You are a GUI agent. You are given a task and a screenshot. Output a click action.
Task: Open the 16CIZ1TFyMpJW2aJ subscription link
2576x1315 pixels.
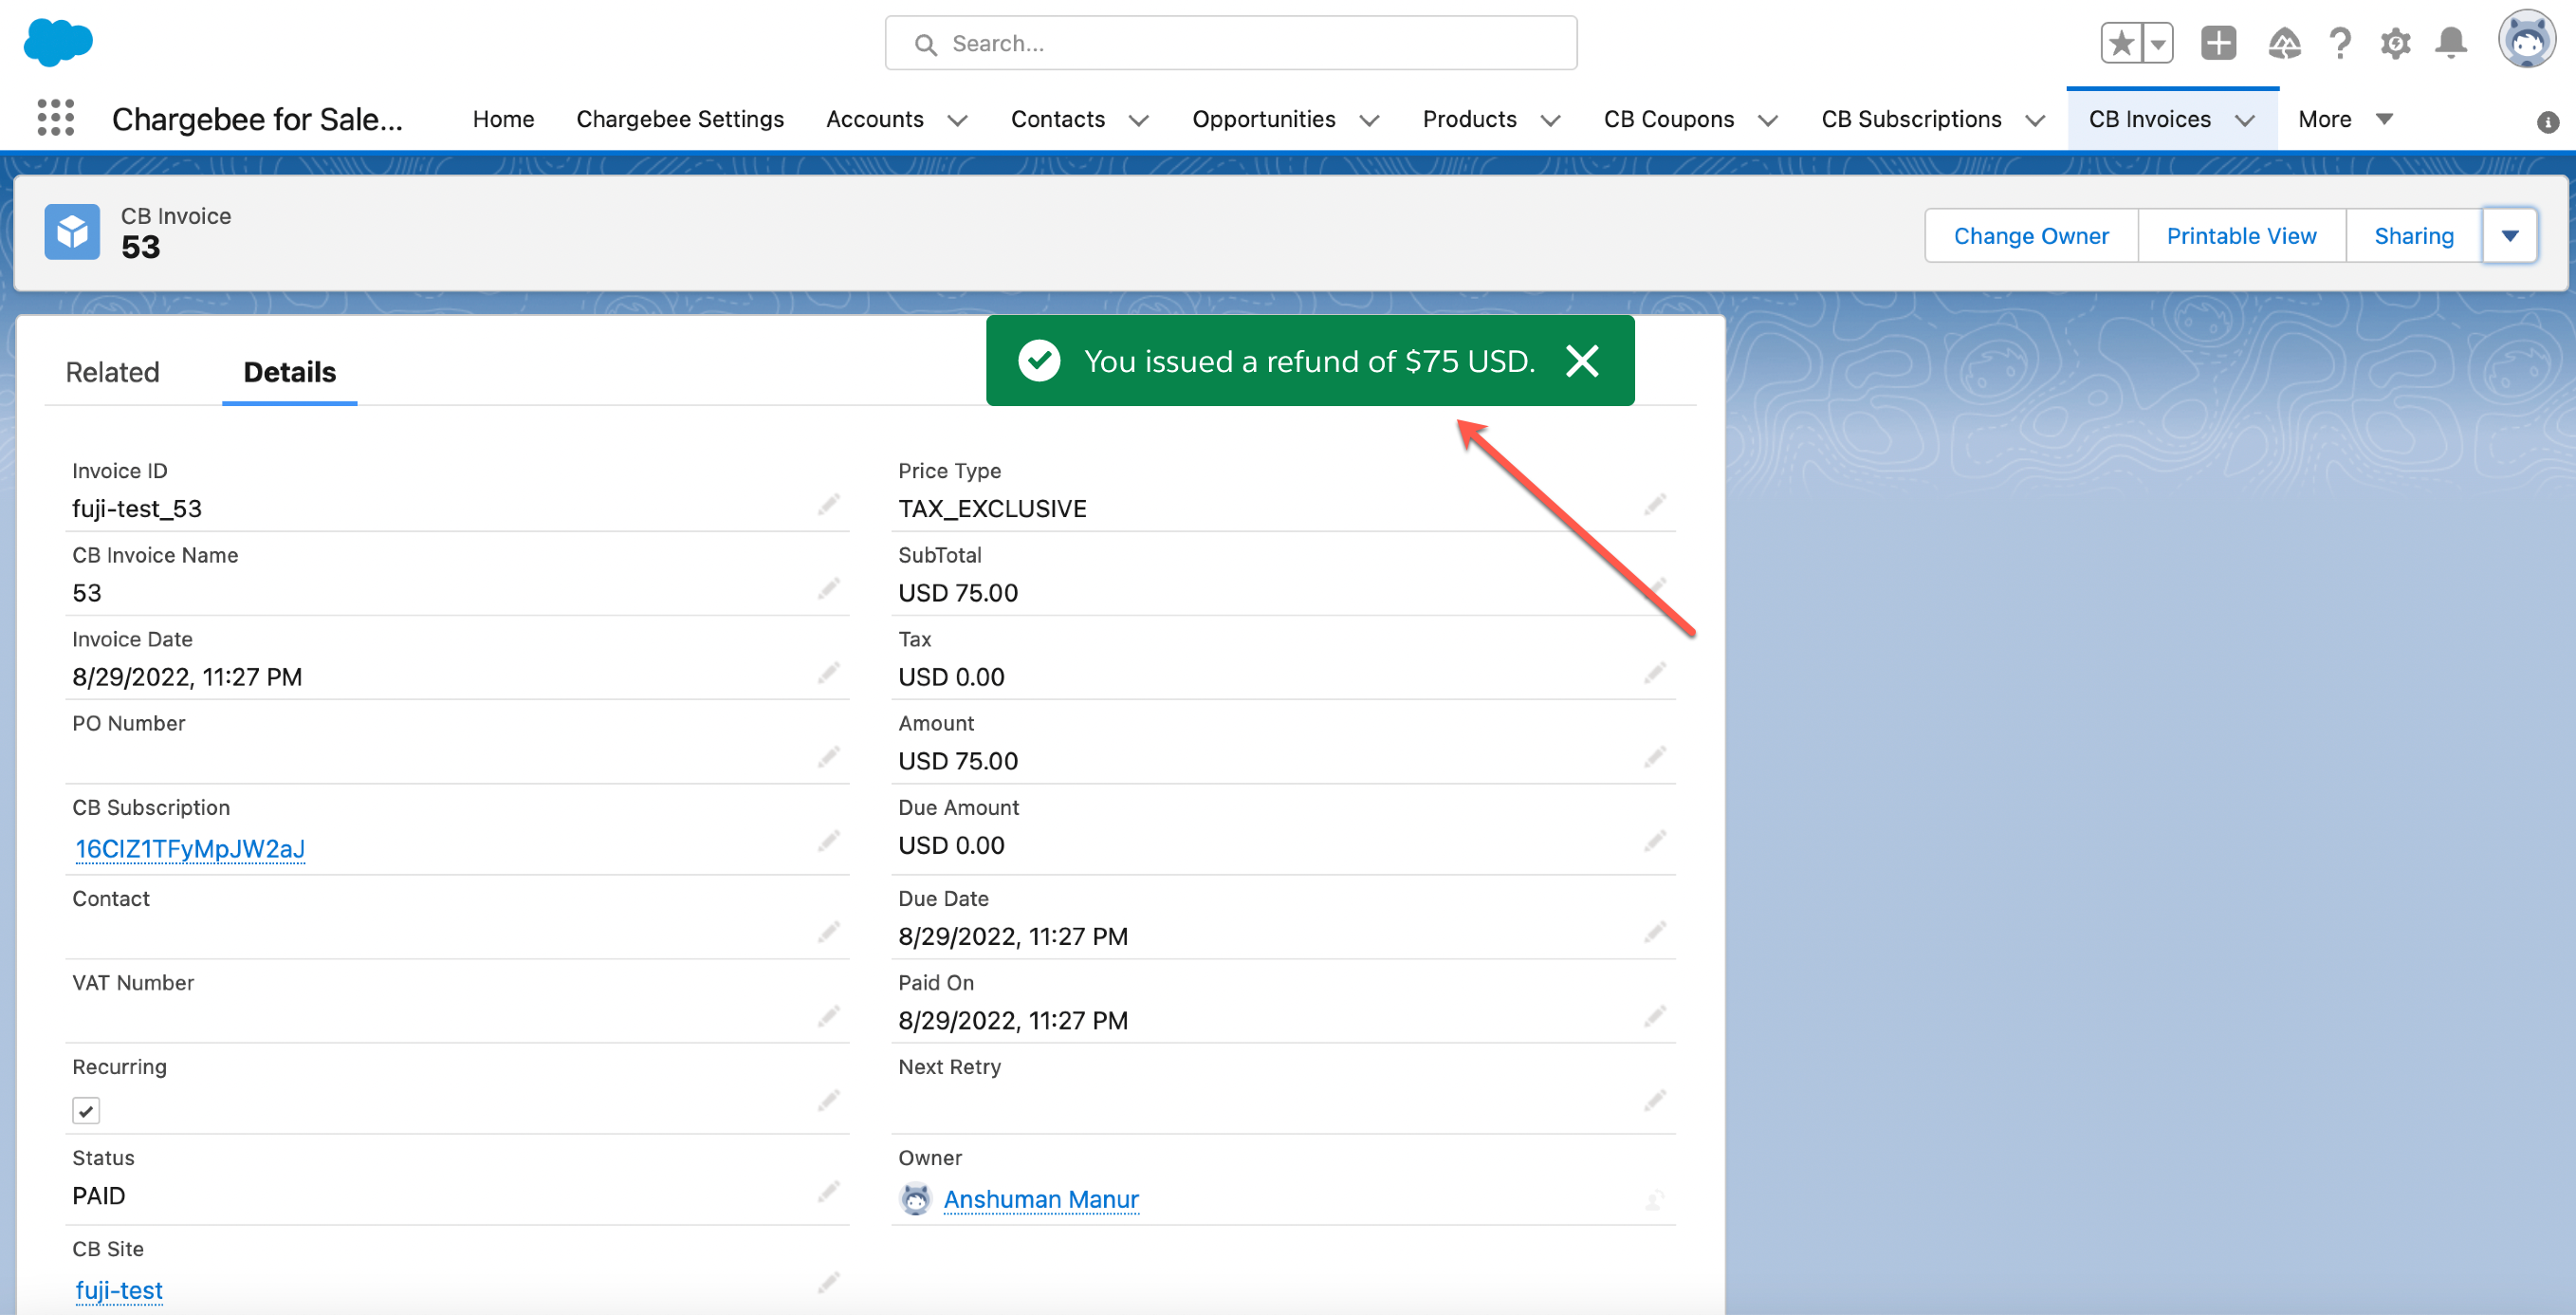coord(190,848)
